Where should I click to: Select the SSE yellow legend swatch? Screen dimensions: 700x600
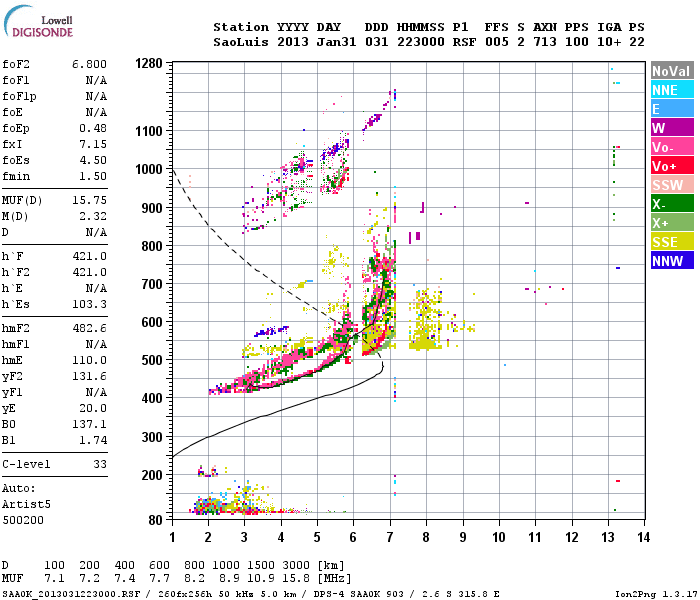[x=672, y=242]
